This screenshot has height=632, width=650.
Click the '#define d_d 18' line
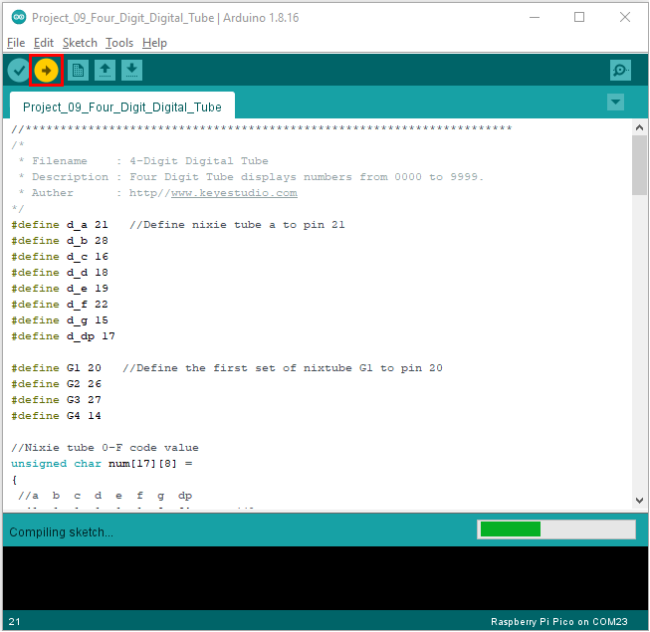point(60,273)
